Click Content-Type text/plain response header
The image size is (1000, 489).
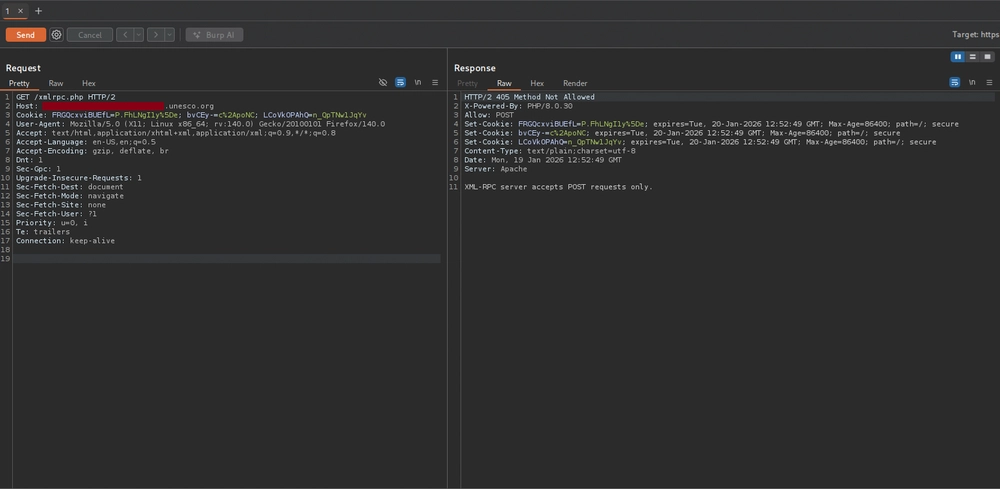pos(550,151)
